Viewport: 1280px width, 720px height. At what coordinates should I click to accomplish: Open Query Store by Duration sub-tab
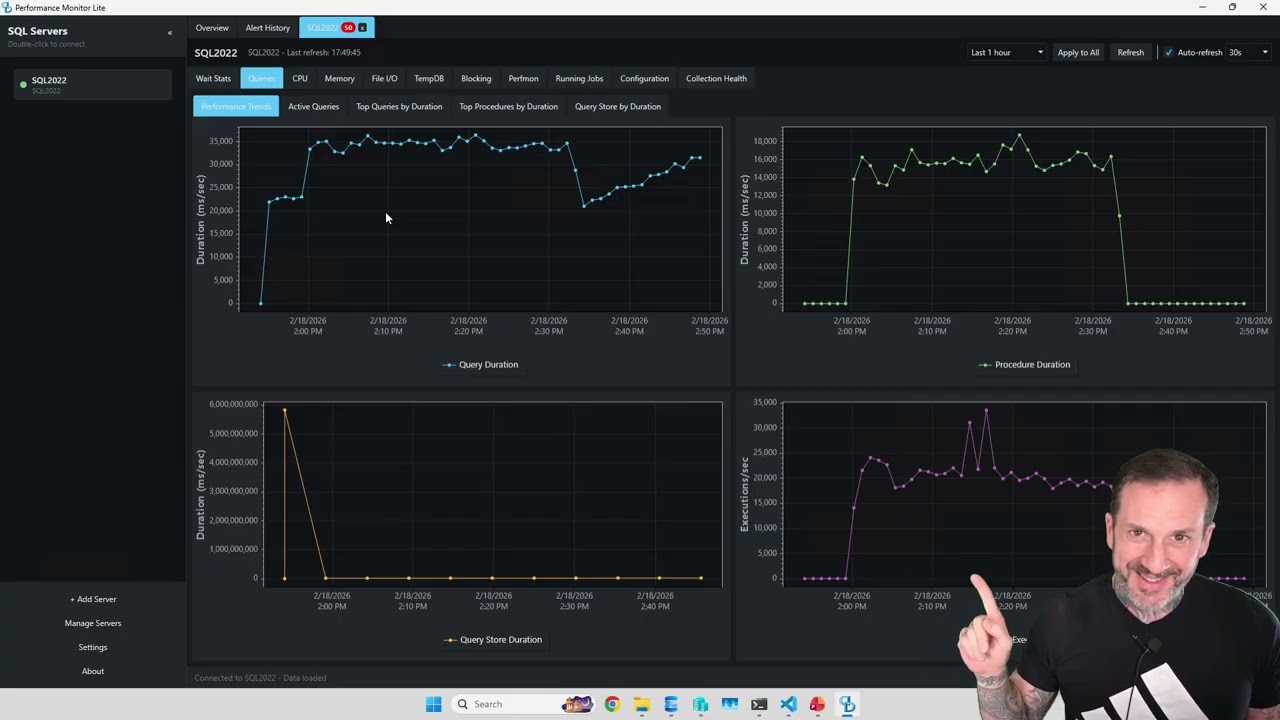click(618, 106)
